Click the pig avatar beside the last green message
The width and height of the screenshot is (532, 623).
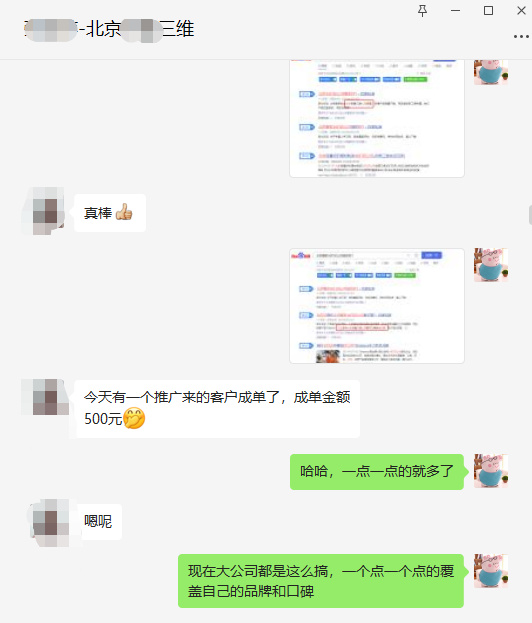pos(491,571)
